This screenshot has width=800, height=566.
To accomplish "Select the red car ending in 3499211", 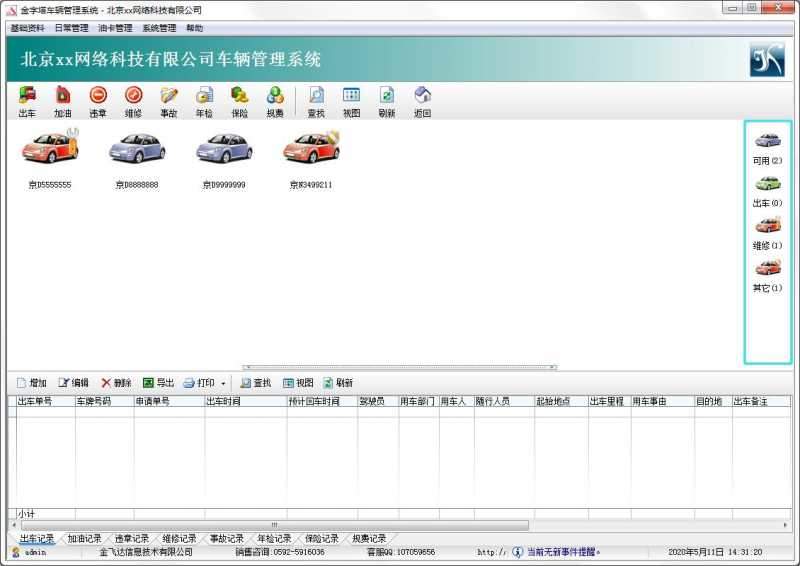I will tap(311, 159).
